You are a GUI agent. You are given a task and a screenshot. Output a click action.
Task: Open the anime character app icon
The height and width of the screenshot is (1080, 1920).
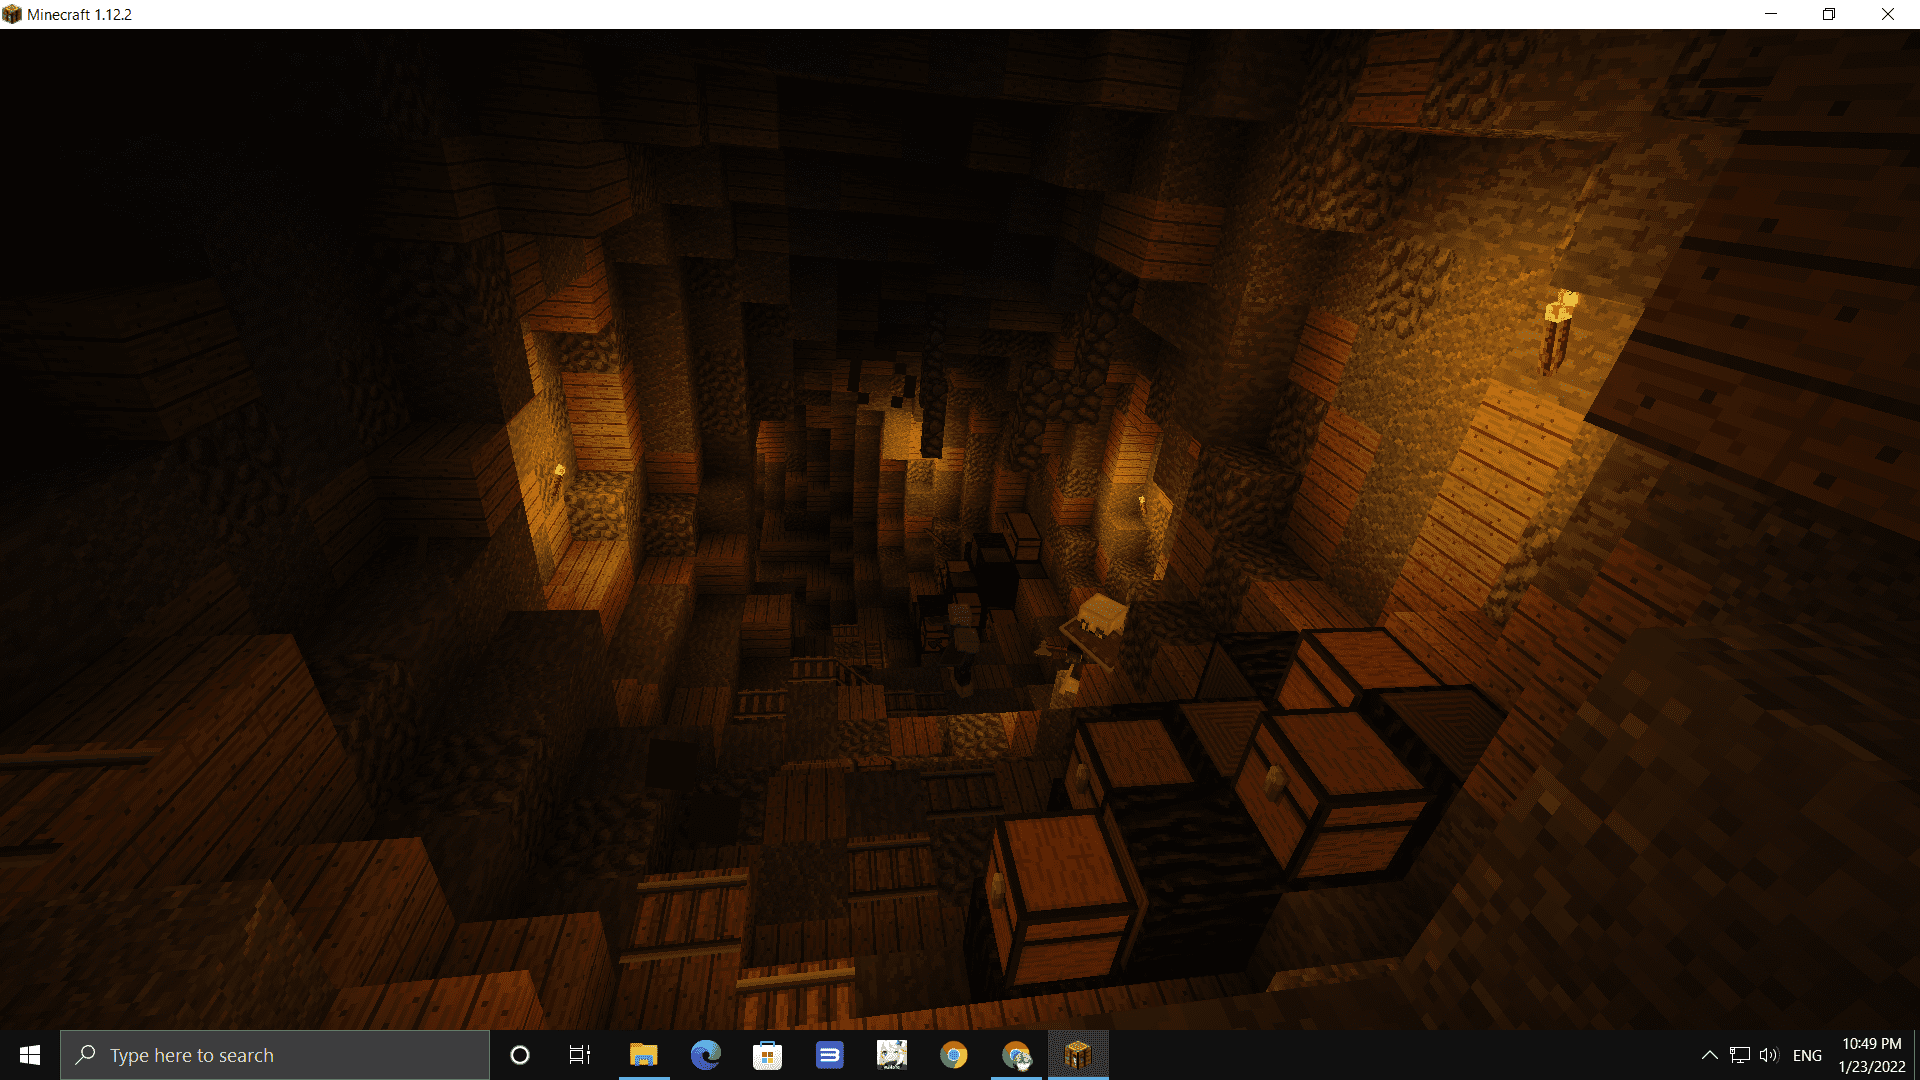tap(891, 1055)
